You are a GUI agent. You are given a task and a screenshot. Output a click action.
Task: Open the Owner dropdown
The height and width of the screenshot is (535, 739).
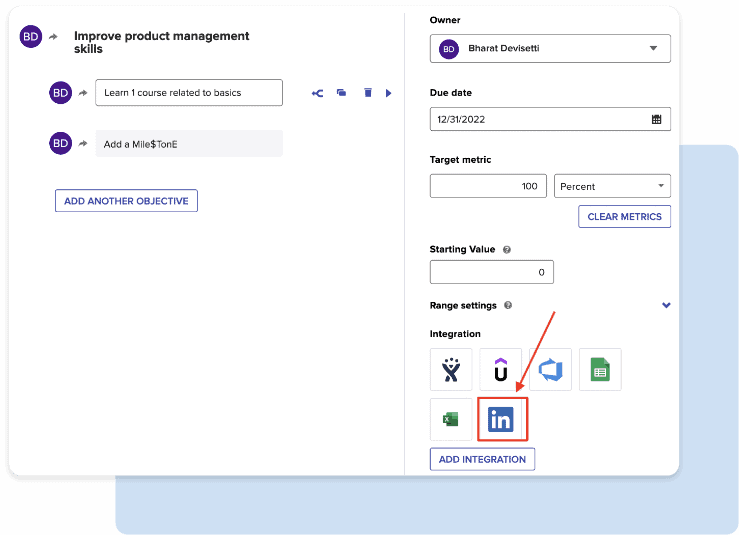pos(550,49)
